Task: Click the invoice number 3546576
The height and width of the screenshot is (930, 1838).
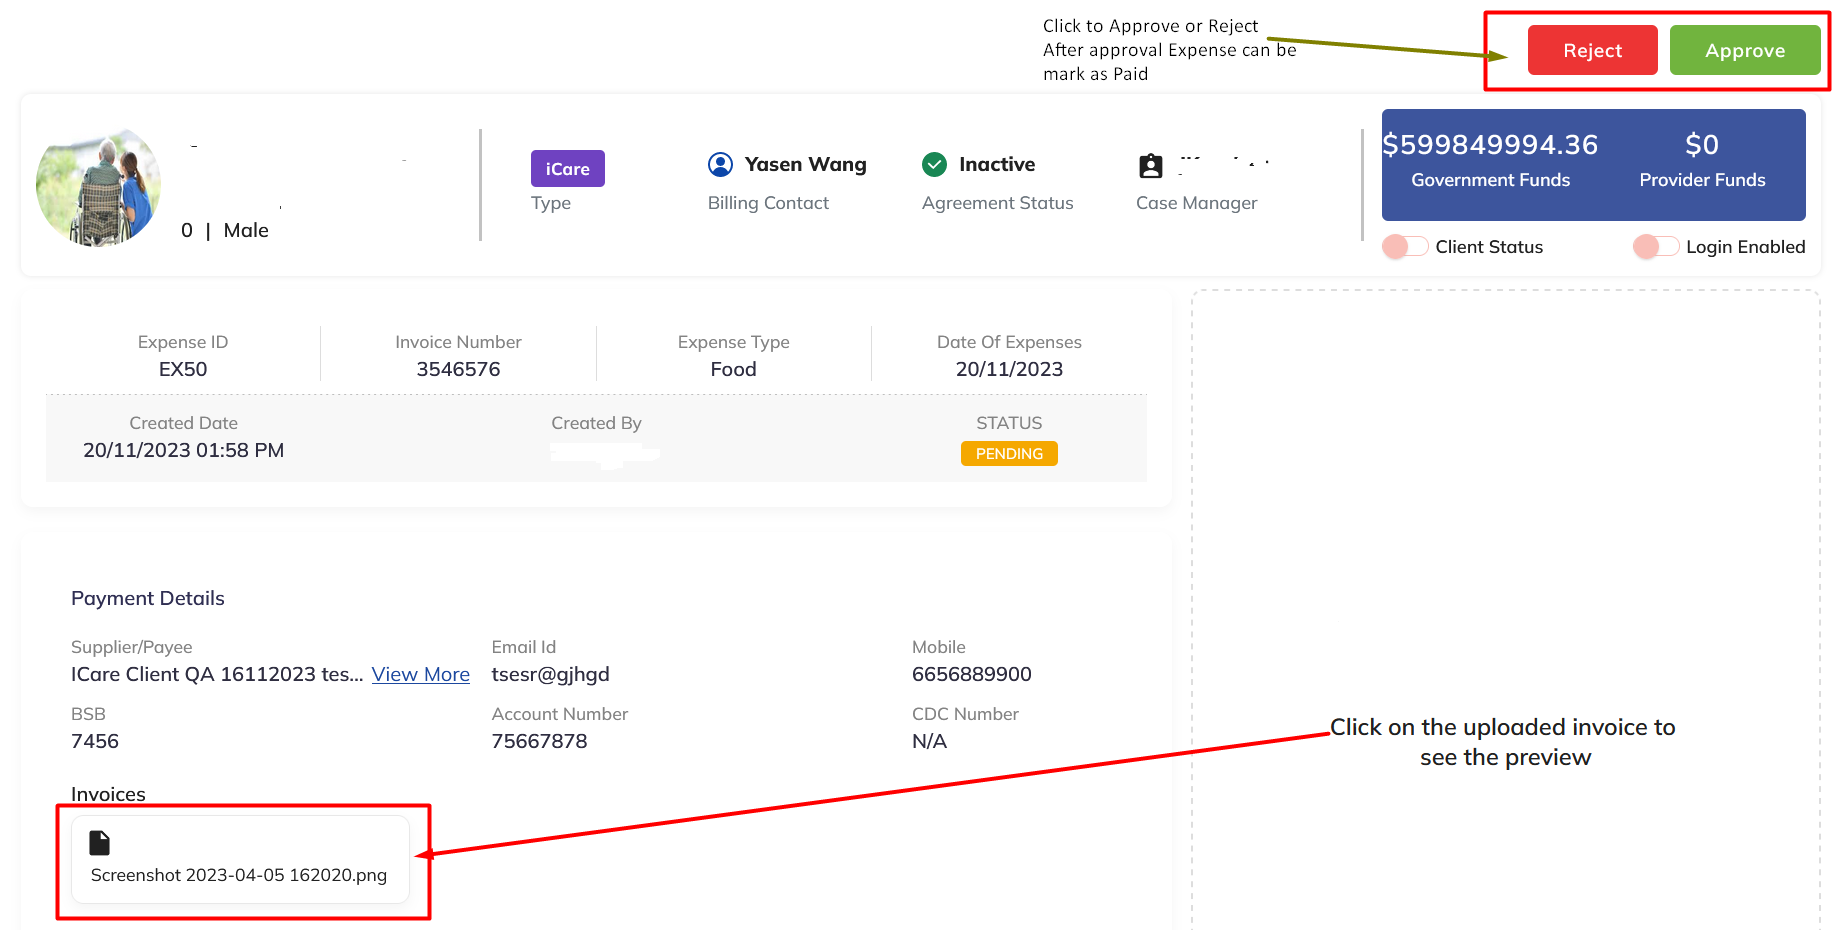Action: (458, 369)
